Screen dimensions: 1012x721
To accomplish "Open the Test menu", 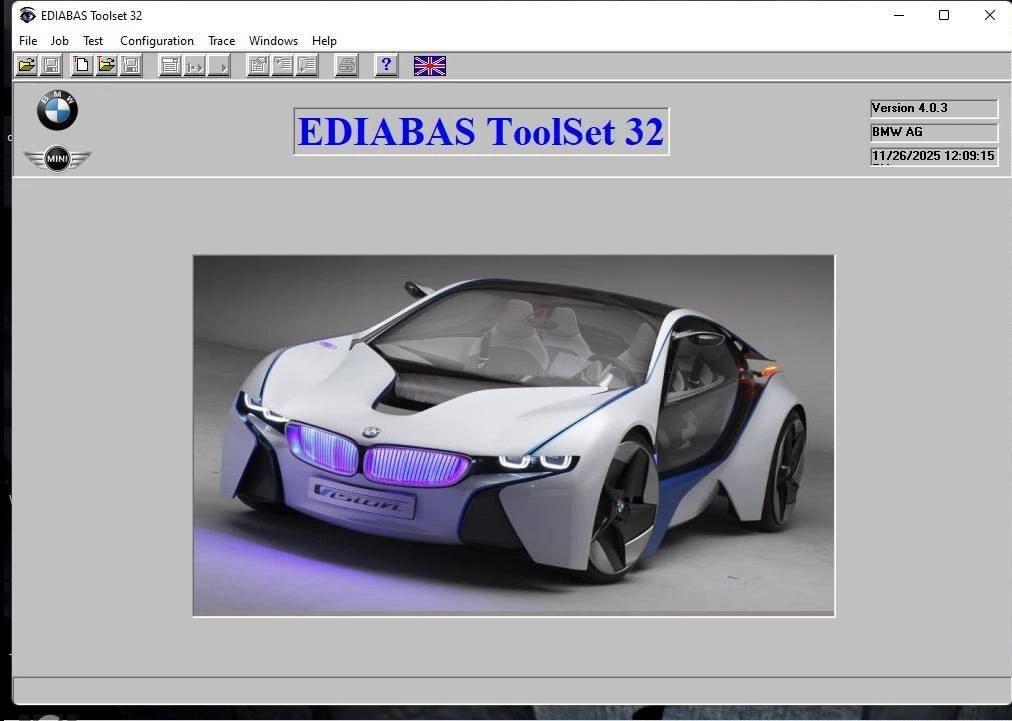I will [93, 41].
